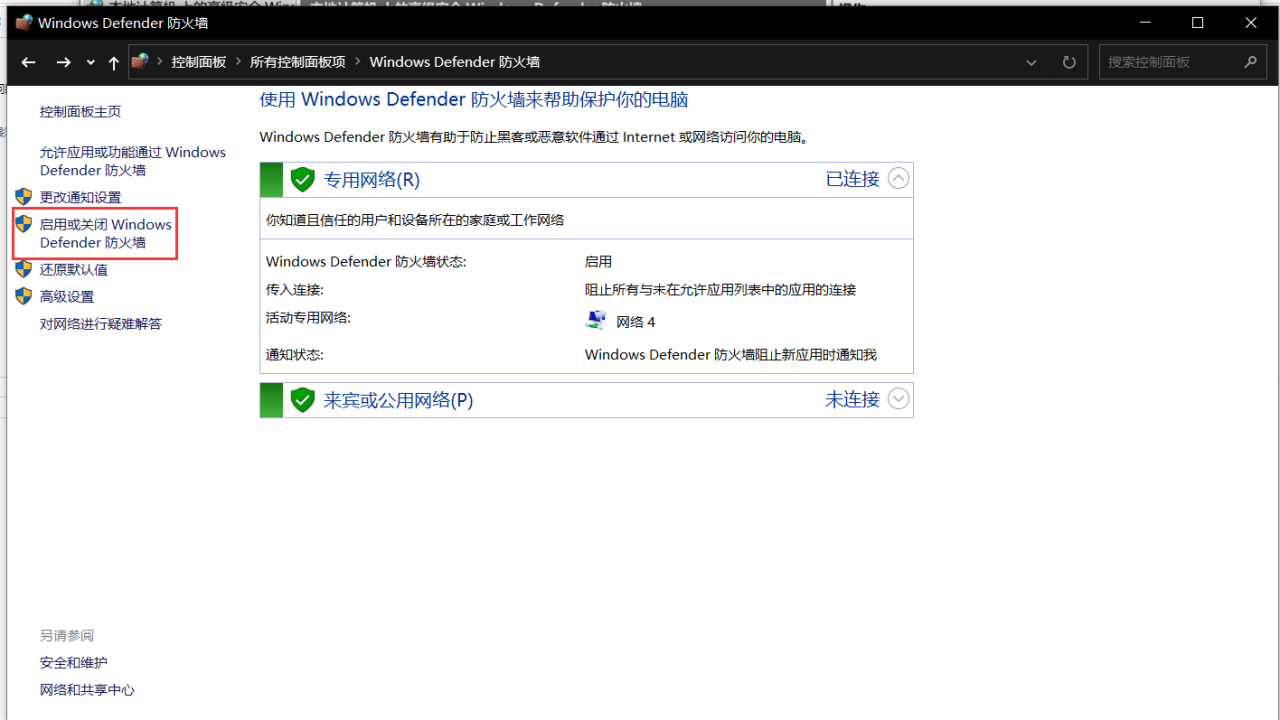
Task: Open 网络和共享中心 link
Action: 87,689
